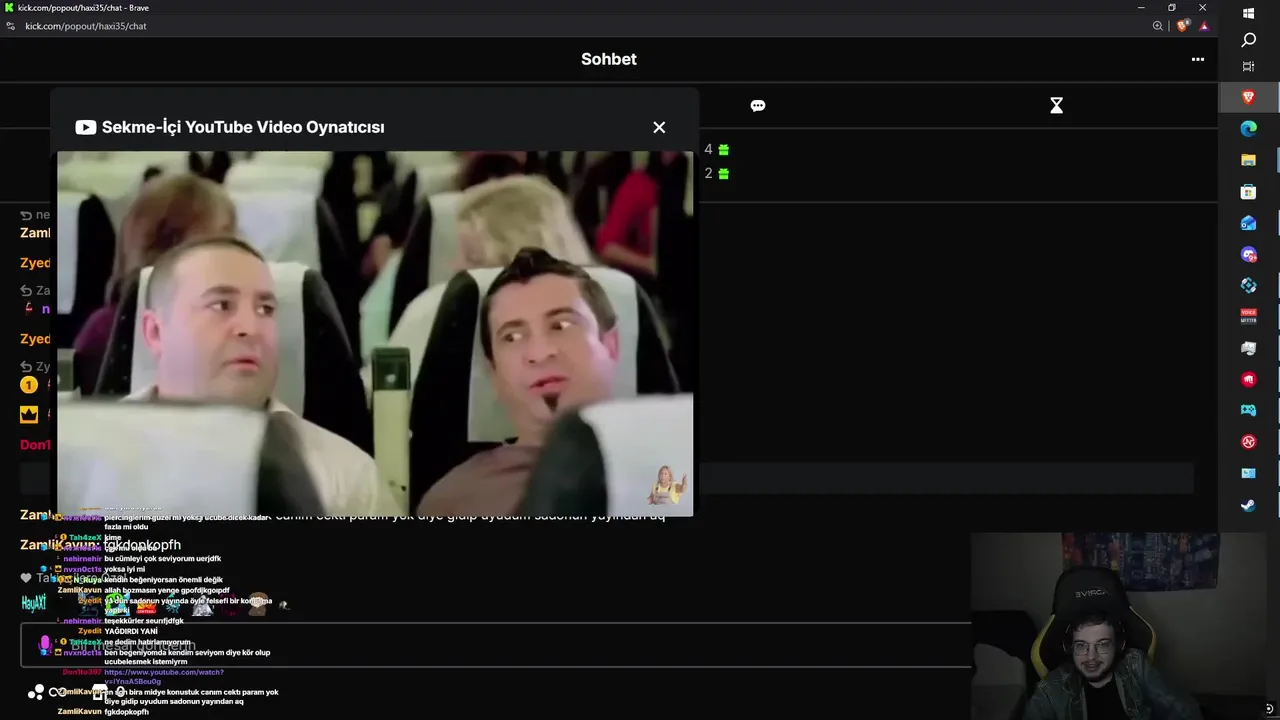This screenshot has height=720, width=1280.
Task: Insert the HayAXI emote
Action: point(34,603)
